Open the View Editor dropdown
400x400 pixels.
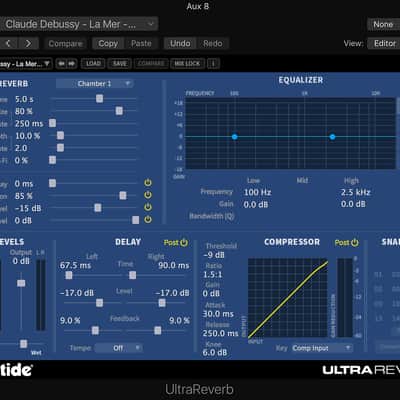(x=384, y=43)
